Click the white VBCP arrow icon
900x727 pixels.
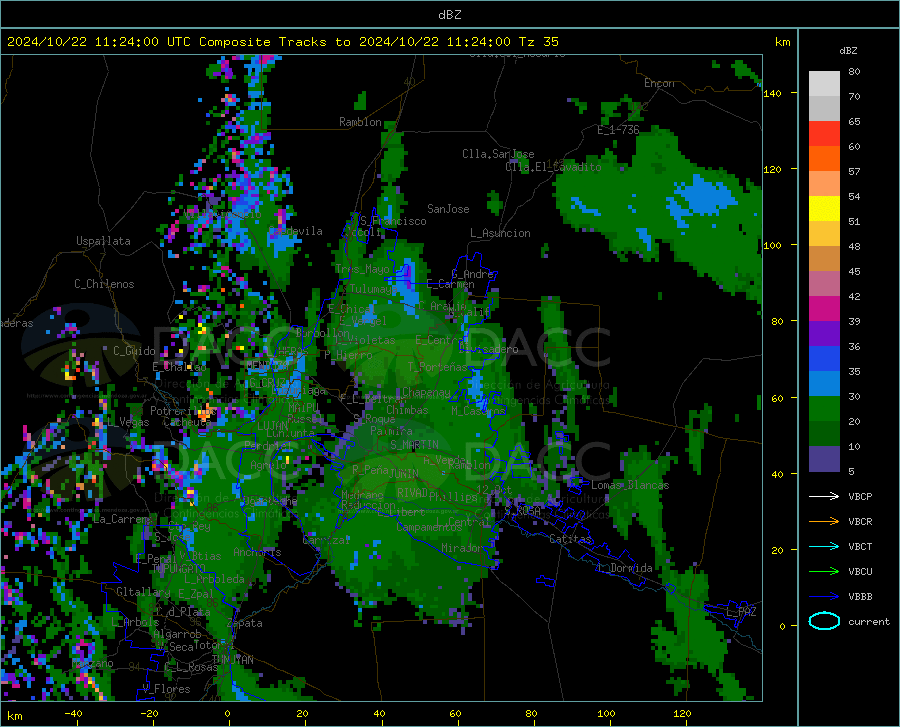coord(824,496)
